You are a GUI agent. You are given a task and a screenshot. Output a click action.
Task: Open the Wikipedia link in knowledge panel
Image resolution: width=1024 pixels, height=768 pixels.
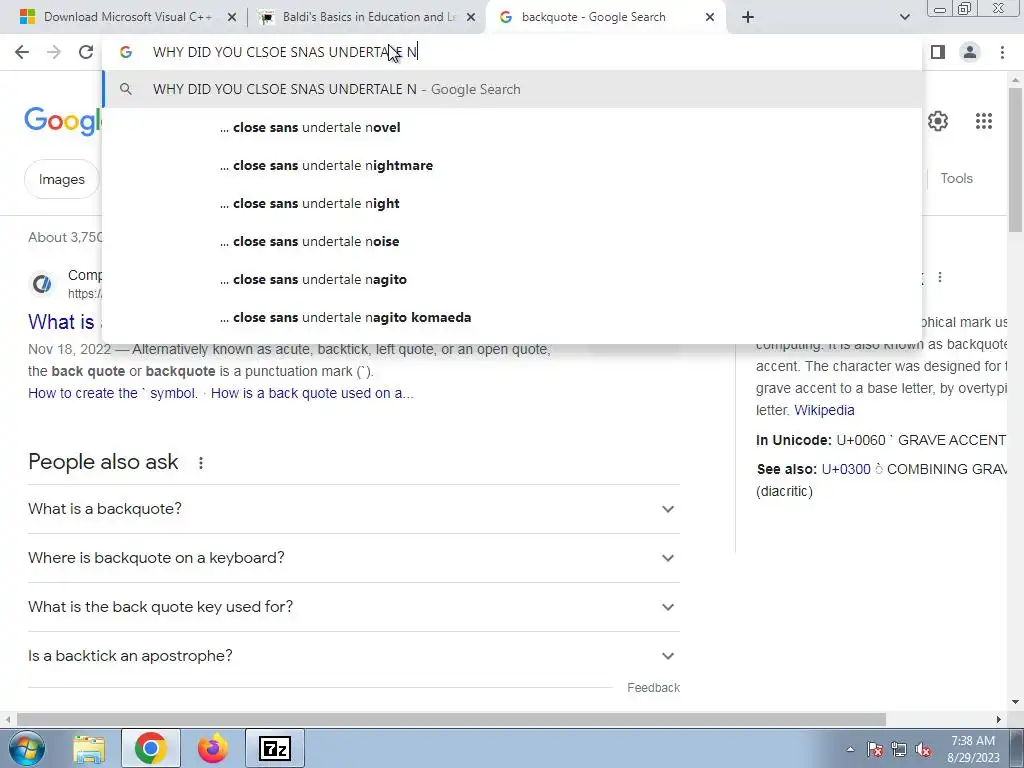[x=824, y=410]
